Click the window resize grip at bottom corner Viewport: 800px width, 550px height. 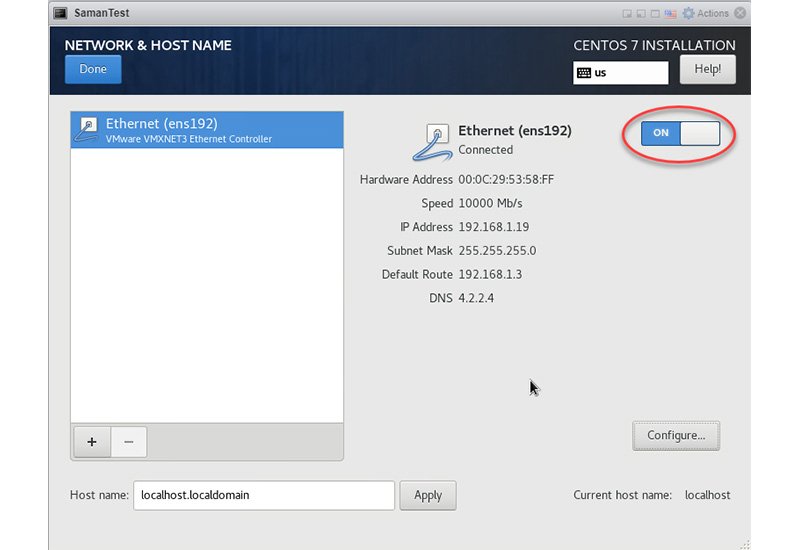[x=744, y=543]
